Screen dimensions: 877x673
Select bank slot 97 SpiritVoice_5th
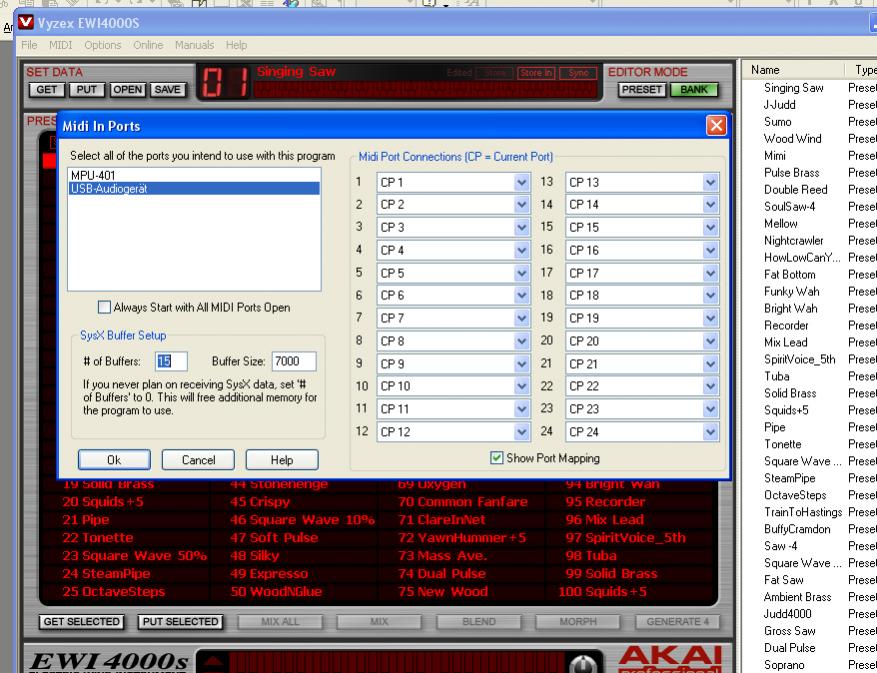[625, 538]
